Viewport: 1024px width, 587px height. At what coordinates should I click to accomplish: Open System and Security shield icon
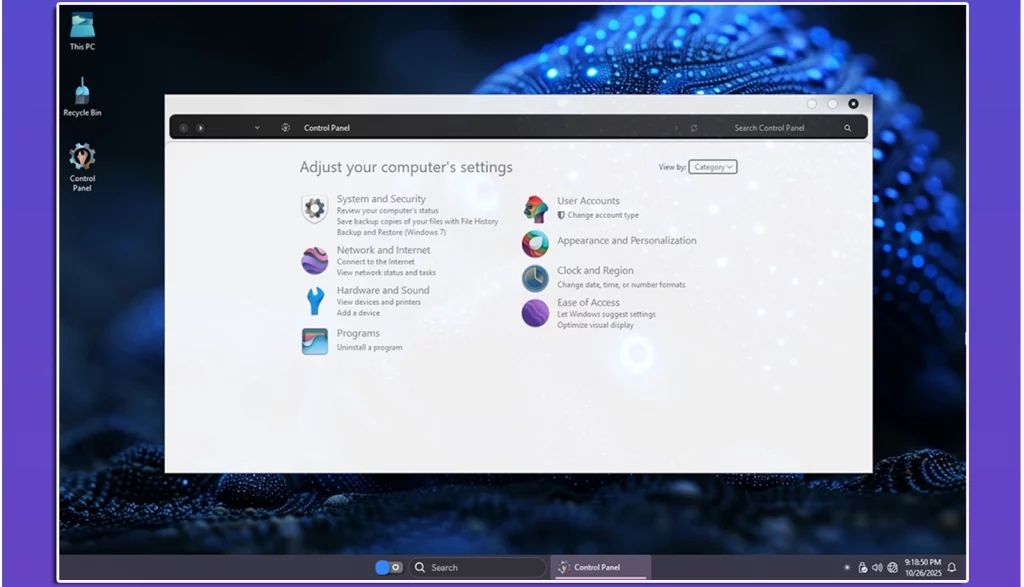pyautogui.click(x=315, y=209)
